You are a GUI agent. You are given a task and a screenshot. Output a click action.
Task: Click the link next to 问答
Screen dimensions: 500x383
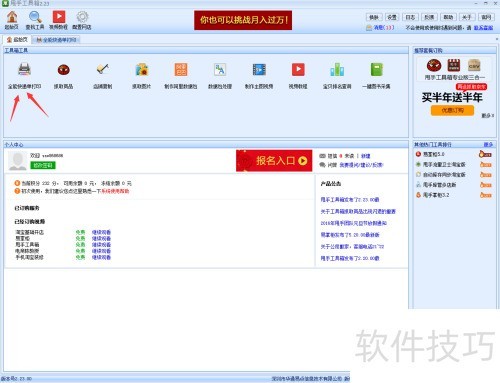click(x=361, y=165)
